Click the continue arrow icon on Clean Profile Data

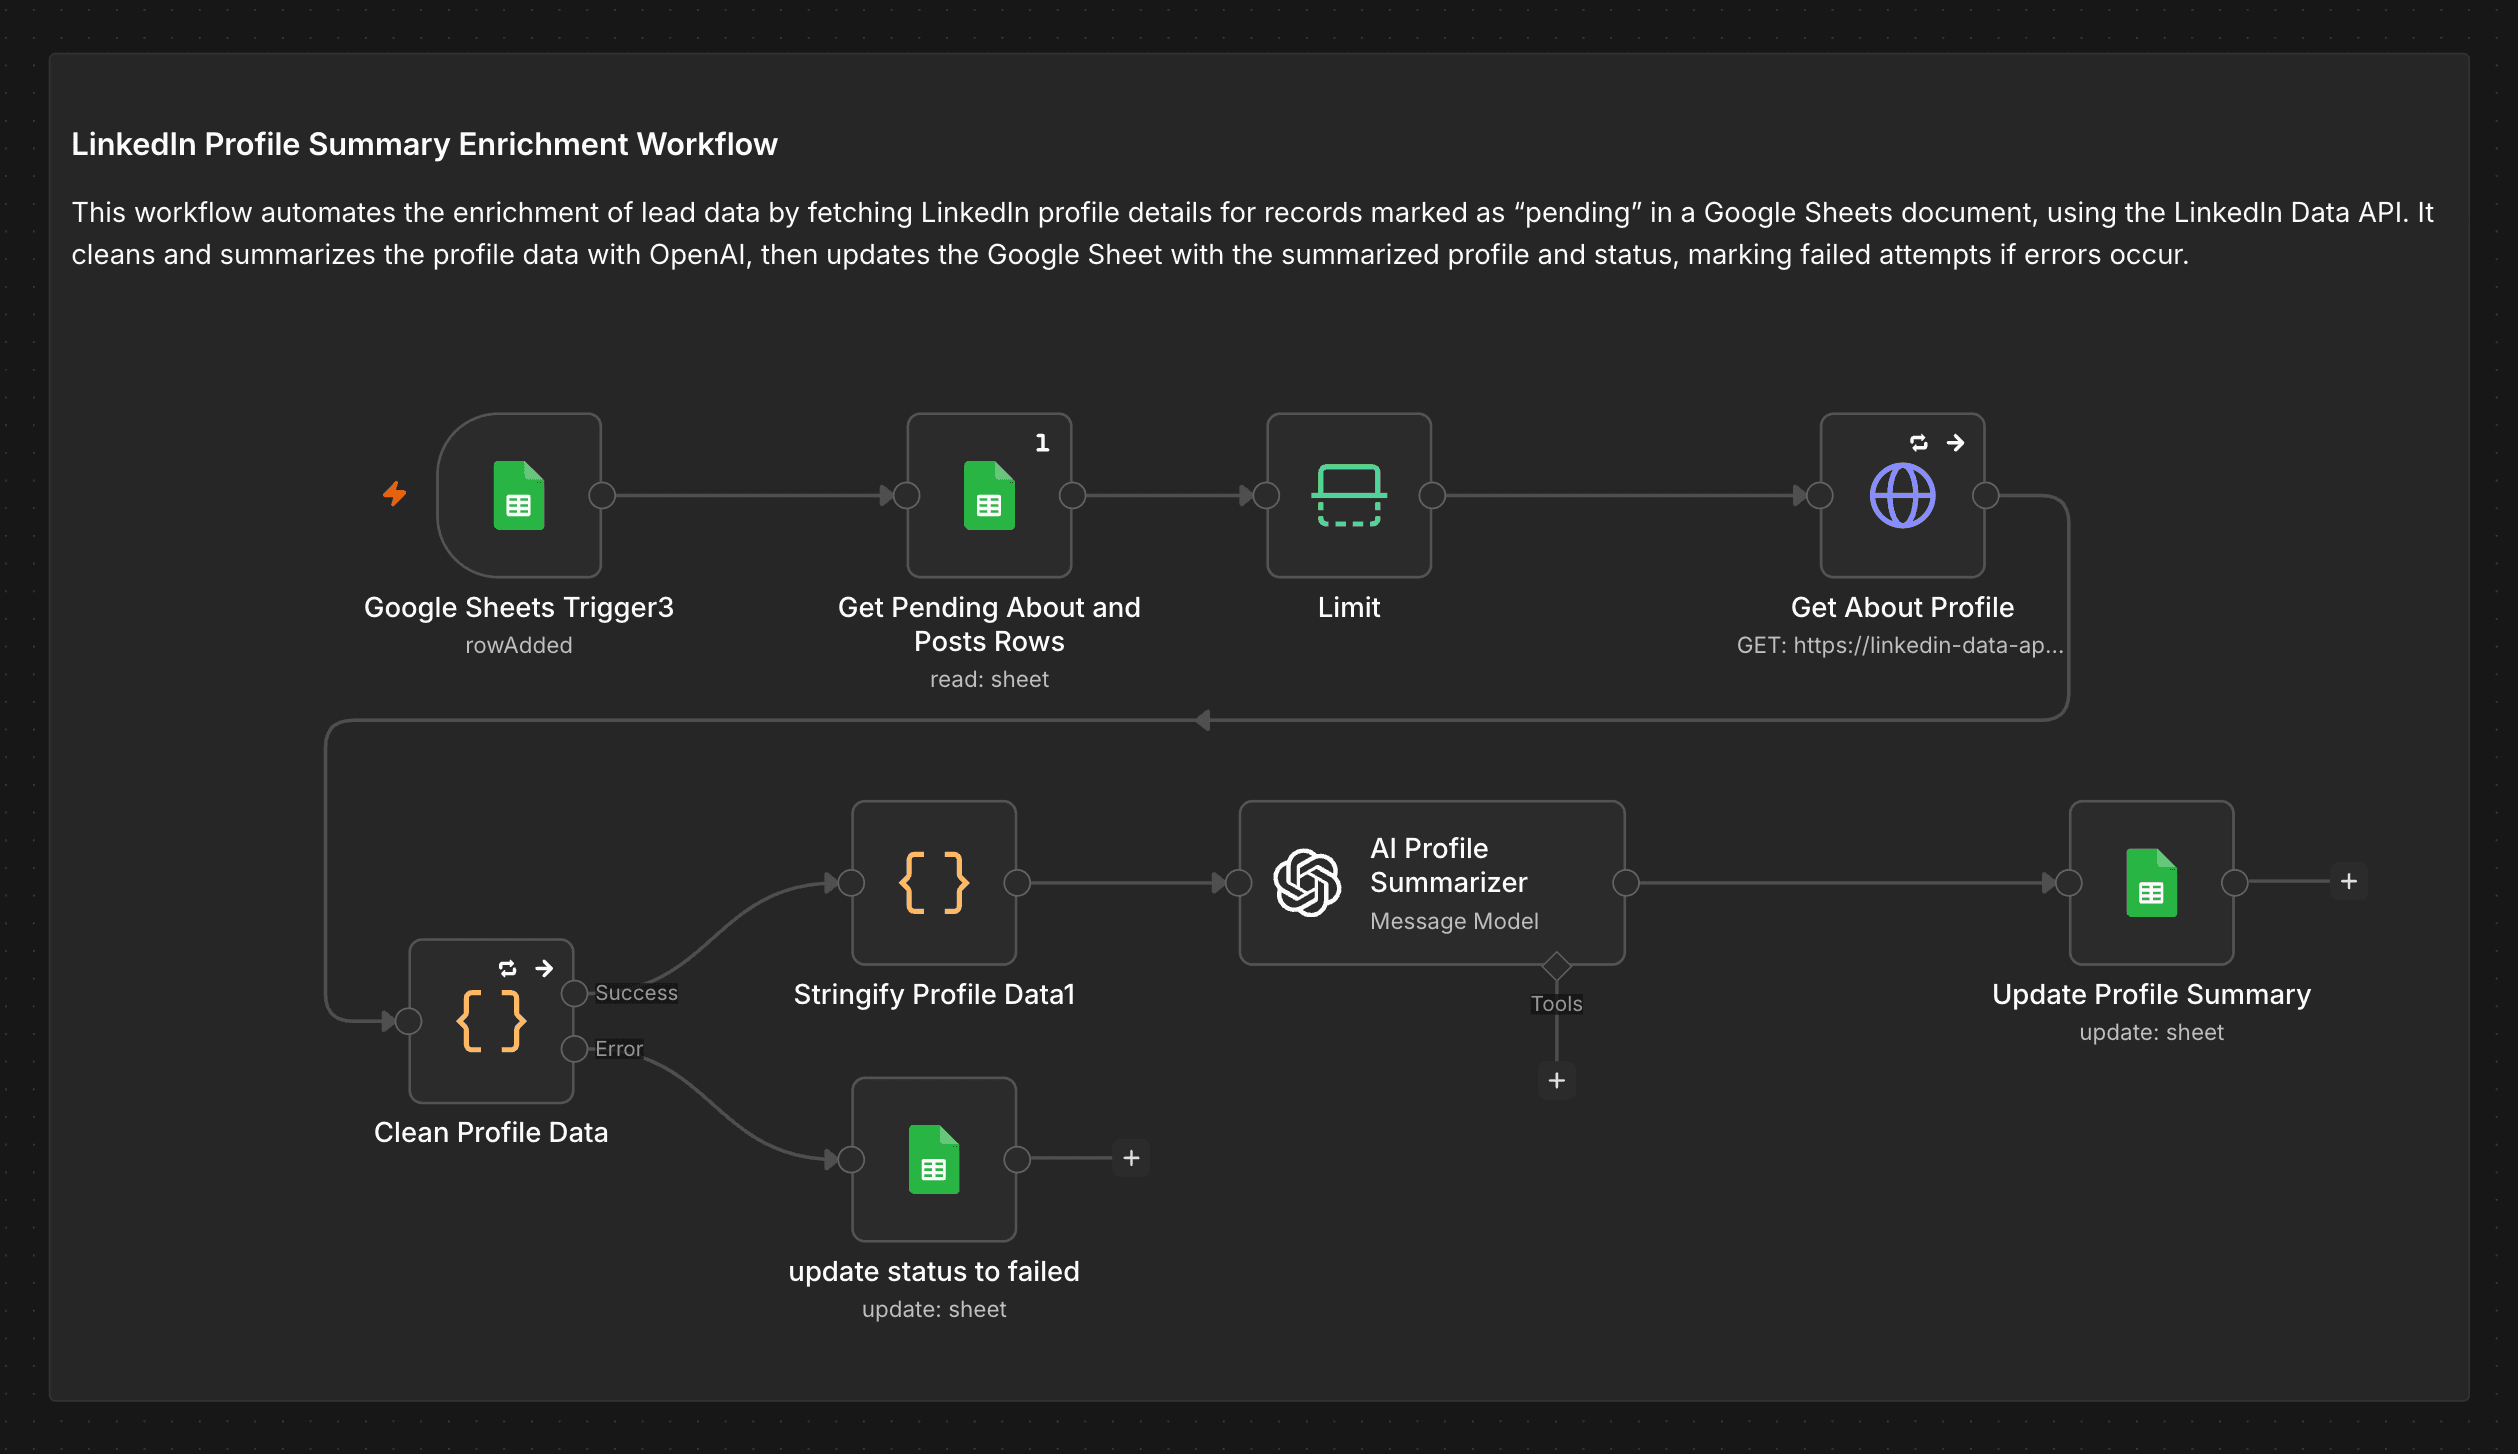545,968
